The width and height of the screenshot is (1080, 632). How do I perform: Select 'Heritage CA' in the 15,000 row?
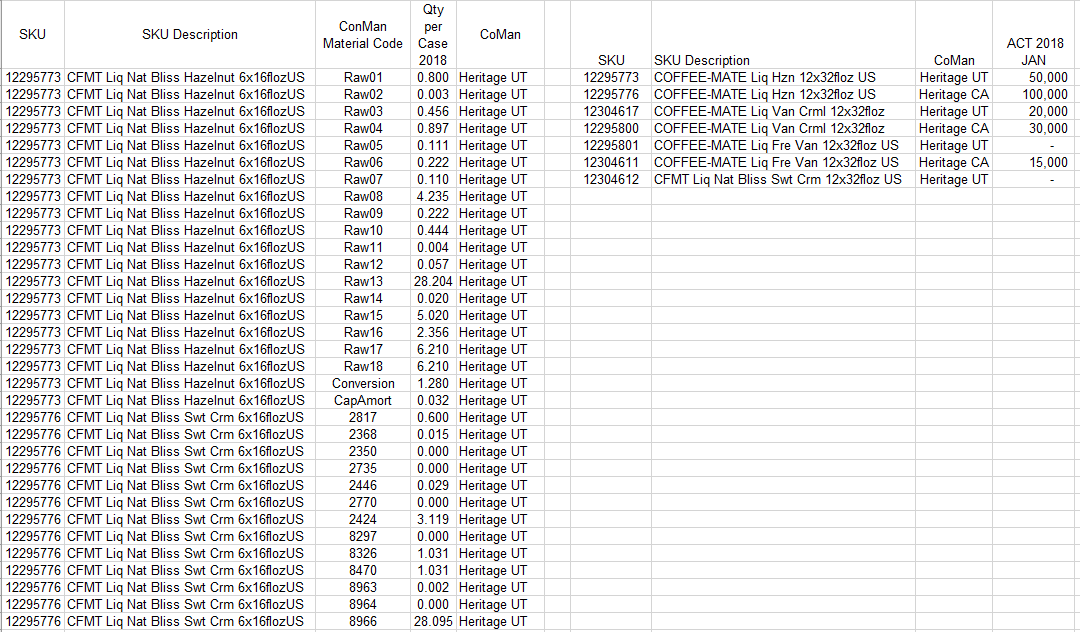(x=954, y=162)
